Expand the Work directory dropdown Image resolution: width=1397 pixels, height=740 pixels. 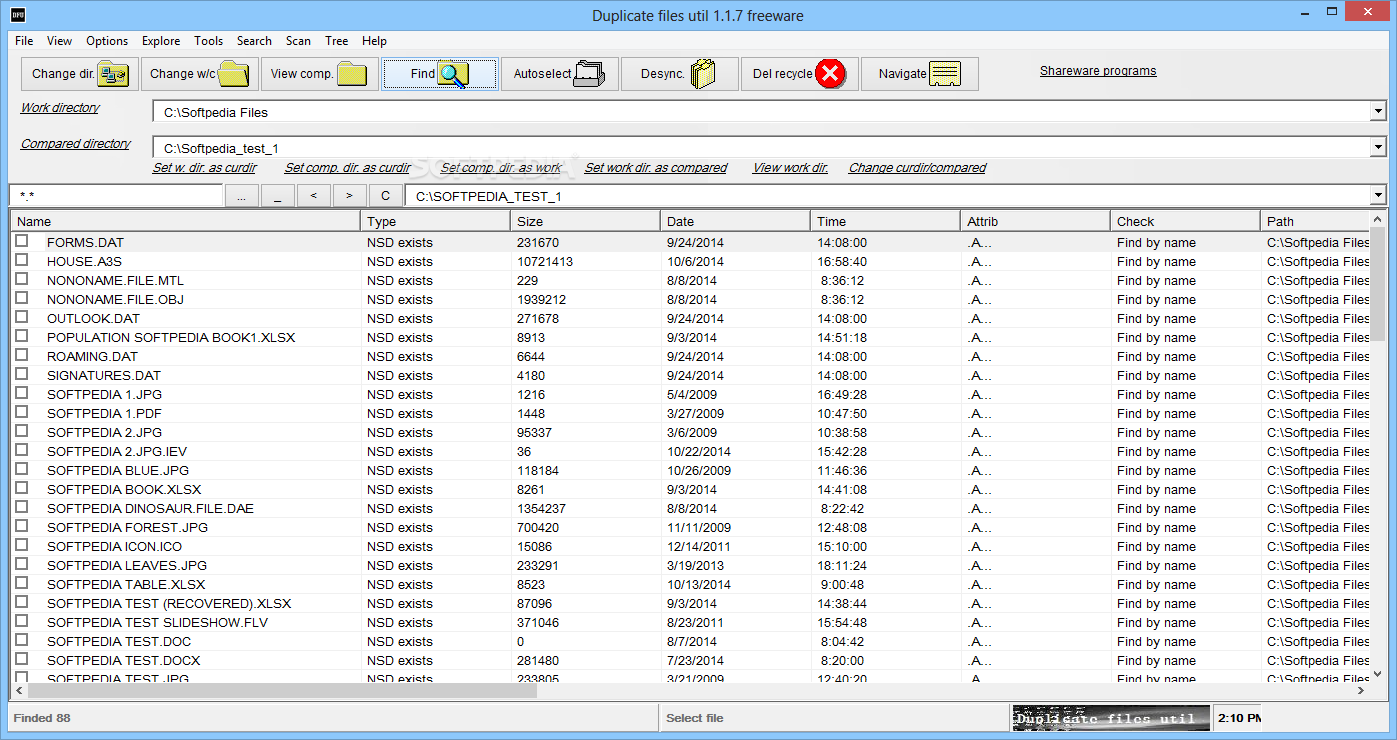1378,111
